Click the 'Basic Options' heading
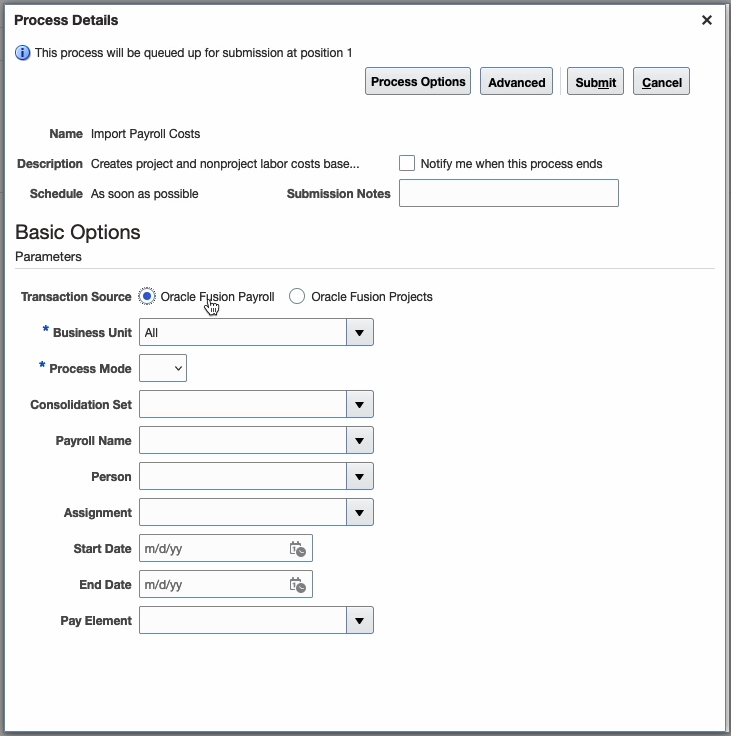Image resolution: width=731 pixels, height=736 pixels. (78, 232)
